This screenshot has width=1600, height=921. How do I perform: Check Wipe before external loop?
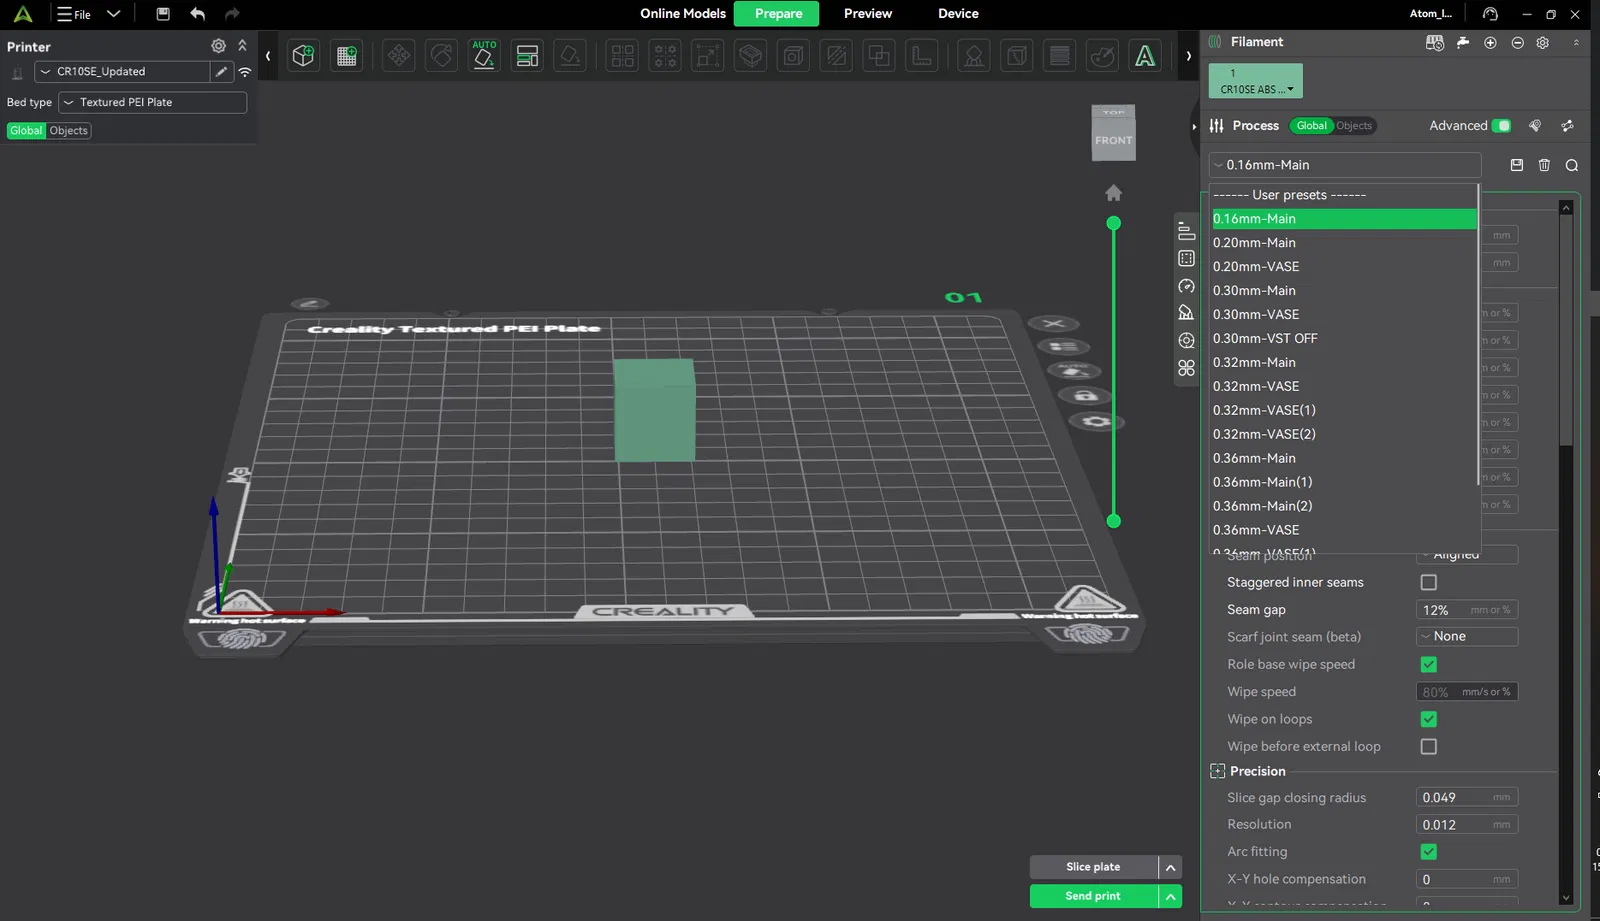[1429, 746]
